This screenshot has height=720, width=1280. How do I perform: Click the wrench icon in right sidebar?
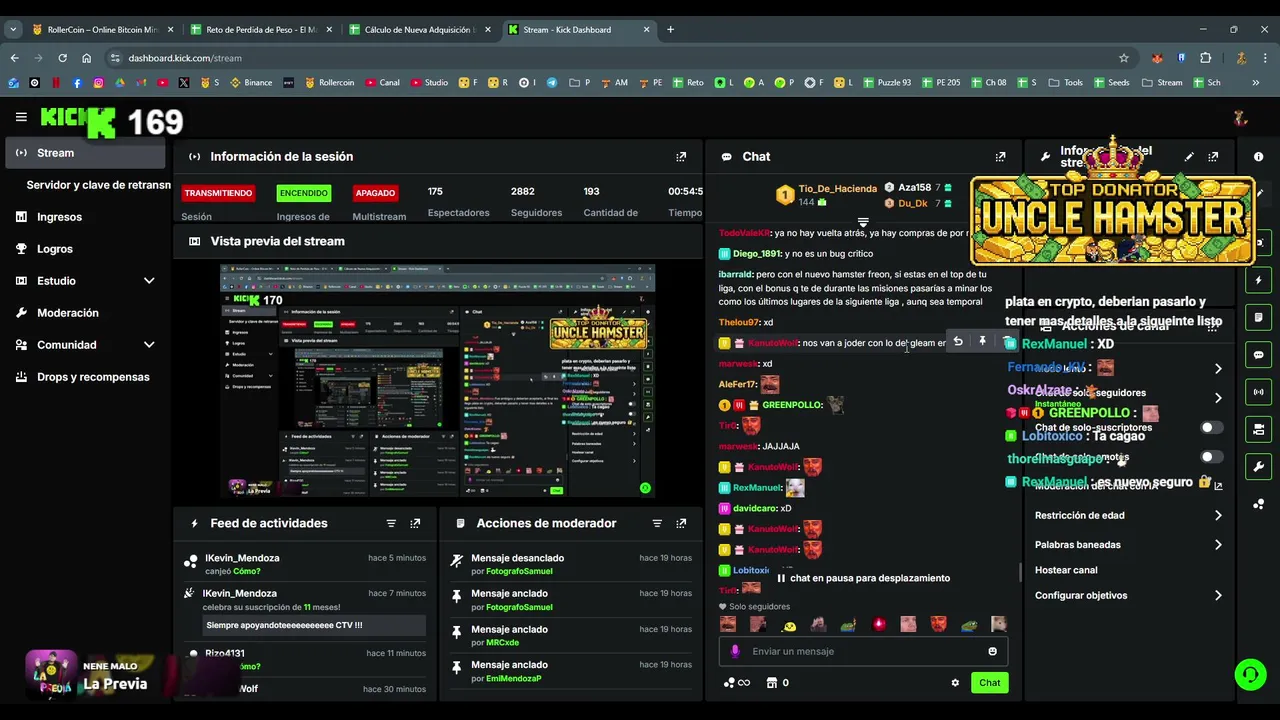pyautogui.click(x=1259, y=467)
